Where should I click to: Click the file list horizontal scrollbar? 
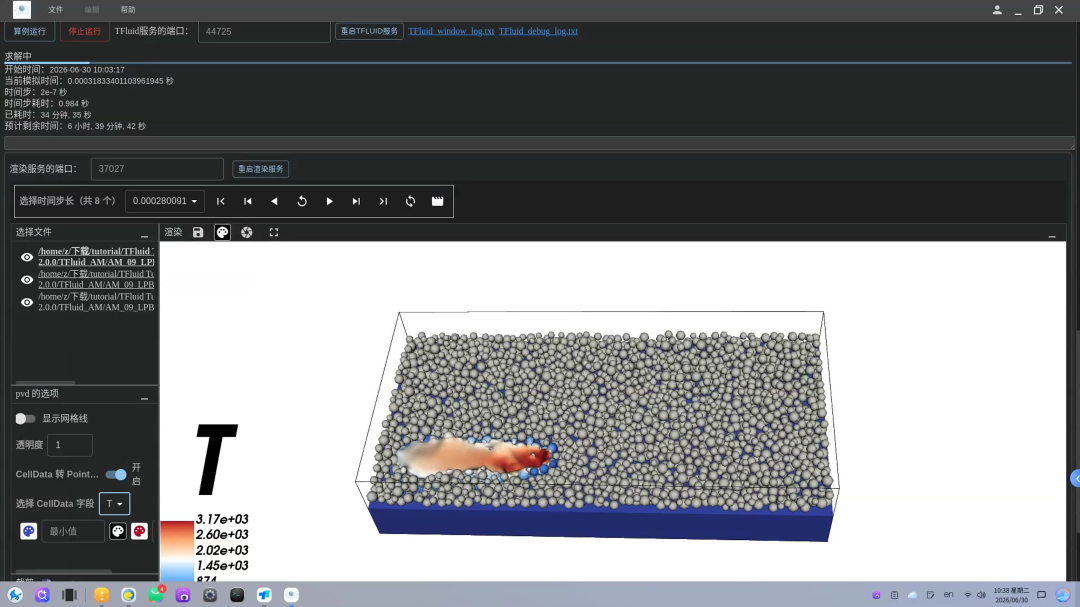click(45, 382)
